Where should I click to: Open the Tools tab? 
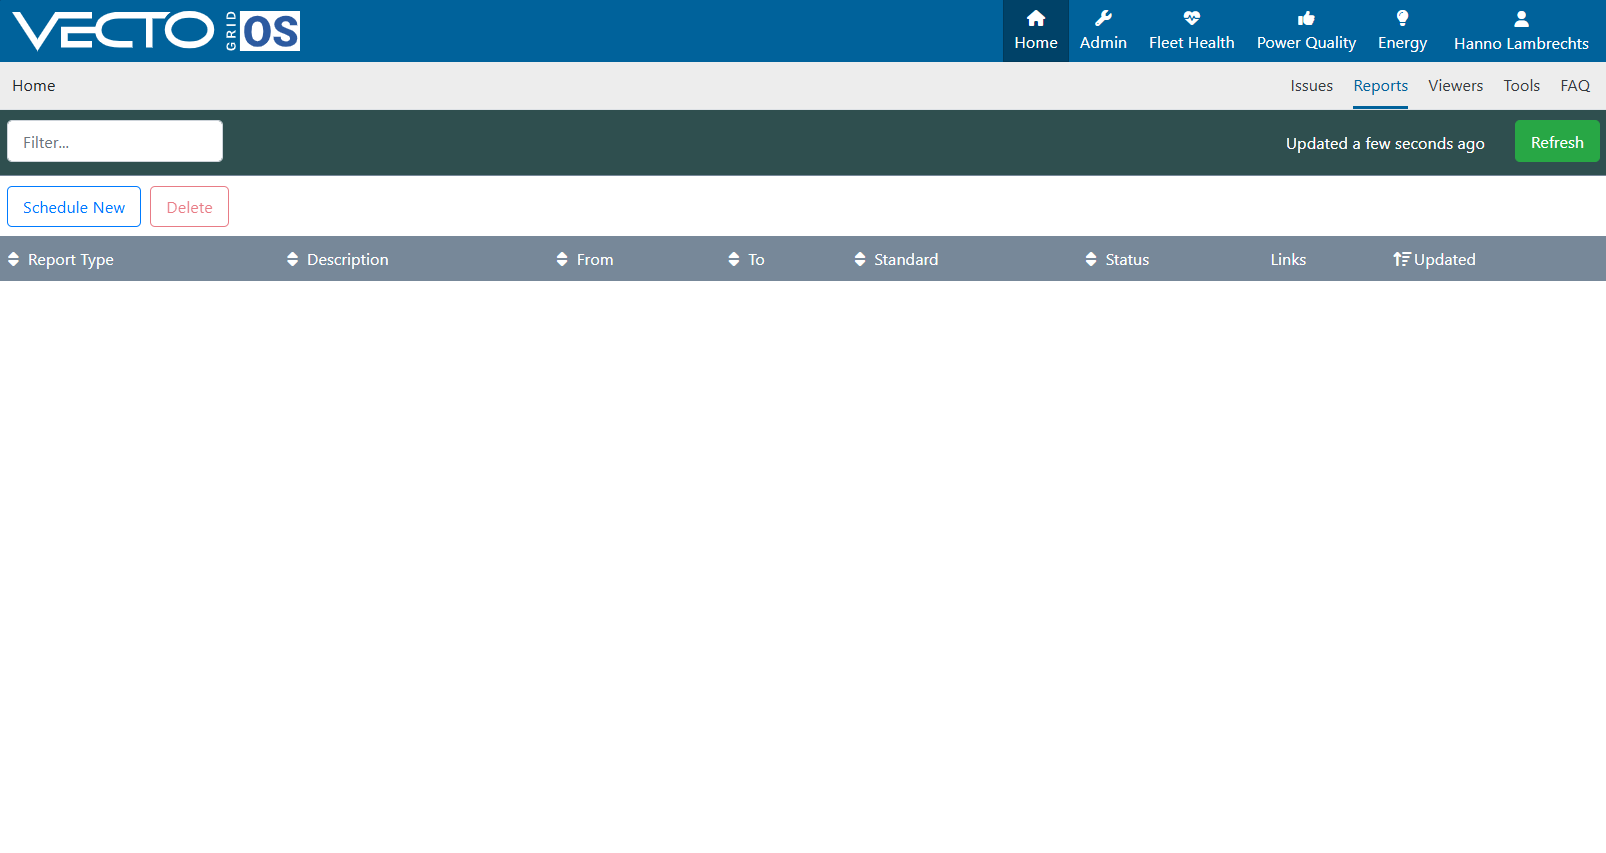1521,86
